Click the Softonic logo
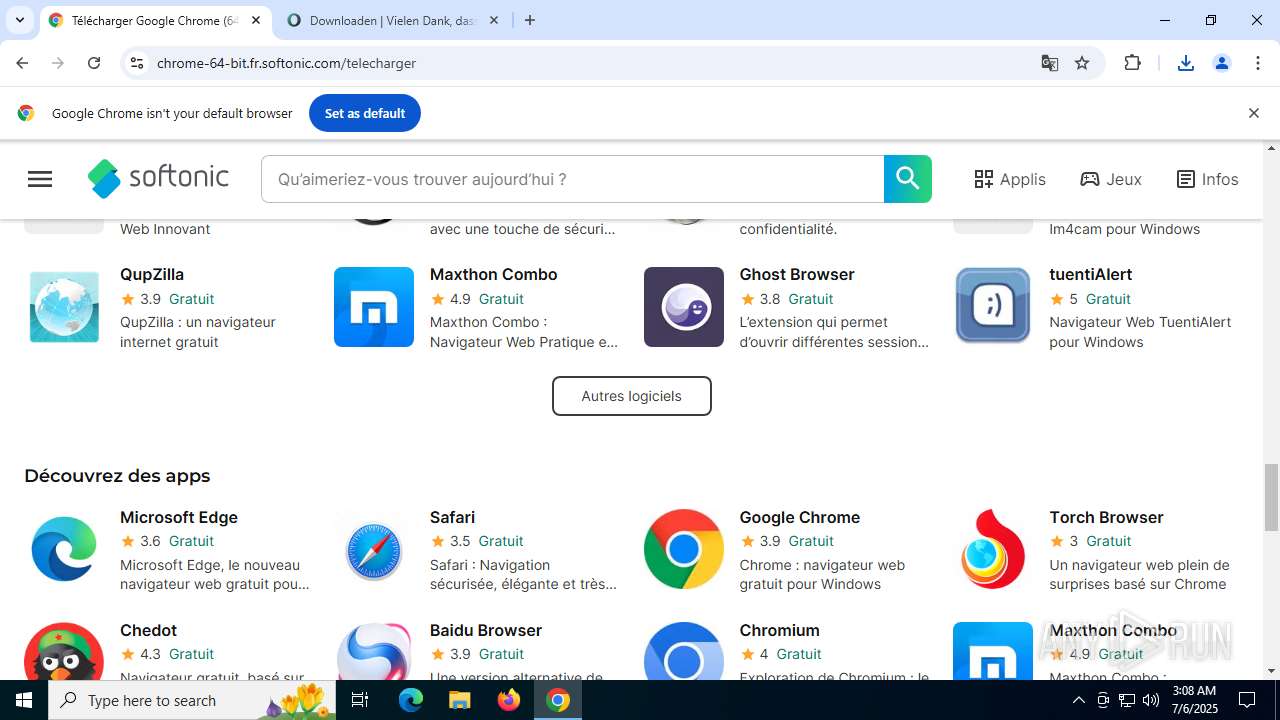Image resolution: width=1280 pixels, height=720 pixels. click(158, 179)
